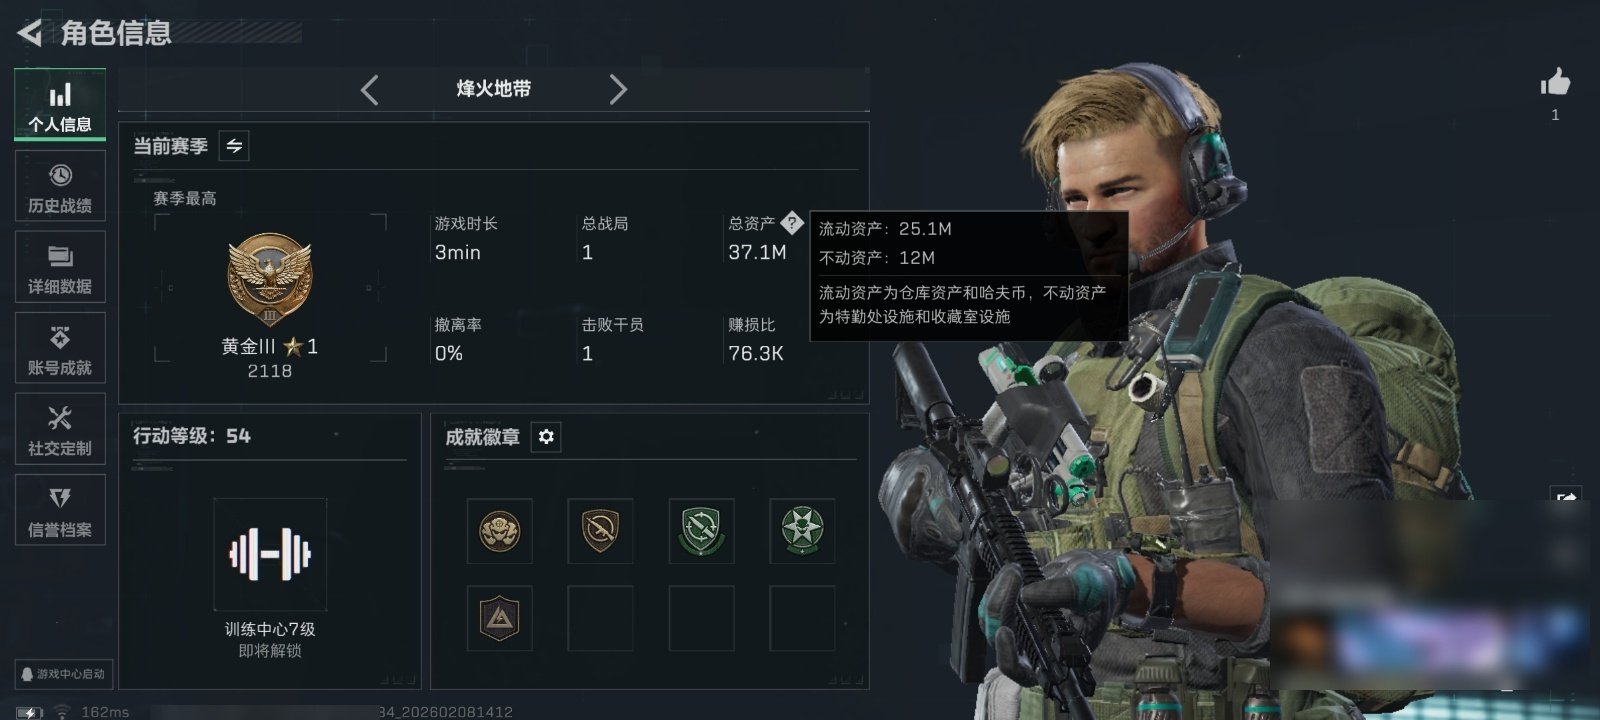The image size is (1600, 720).
Task: Open the 个人信息 sidebar tab
Action: (60, 105)
